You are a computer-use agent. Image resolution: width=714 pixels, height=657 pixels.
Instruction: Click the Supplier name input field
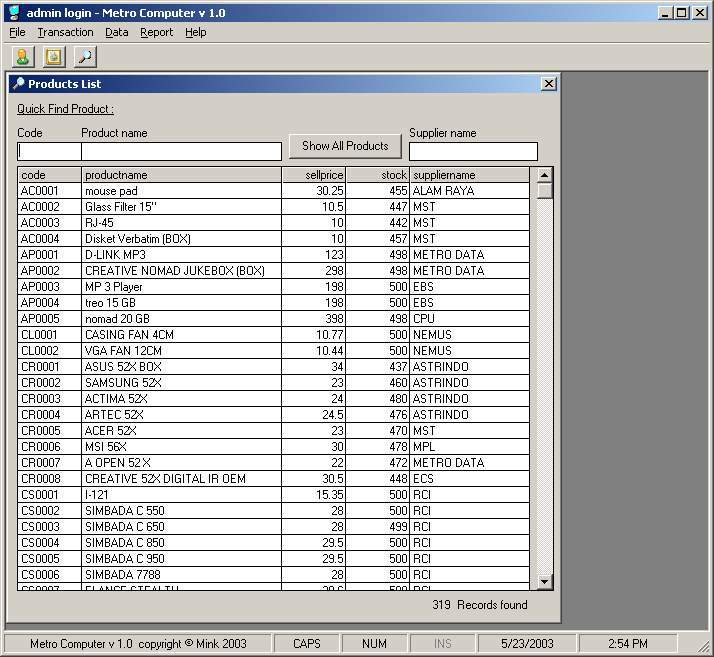pyautogui.click(x=473, y=151)
